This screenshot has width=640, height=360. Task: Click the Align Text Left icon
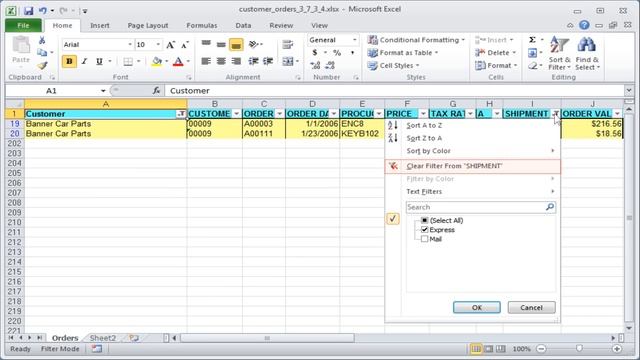coord(206,61)
